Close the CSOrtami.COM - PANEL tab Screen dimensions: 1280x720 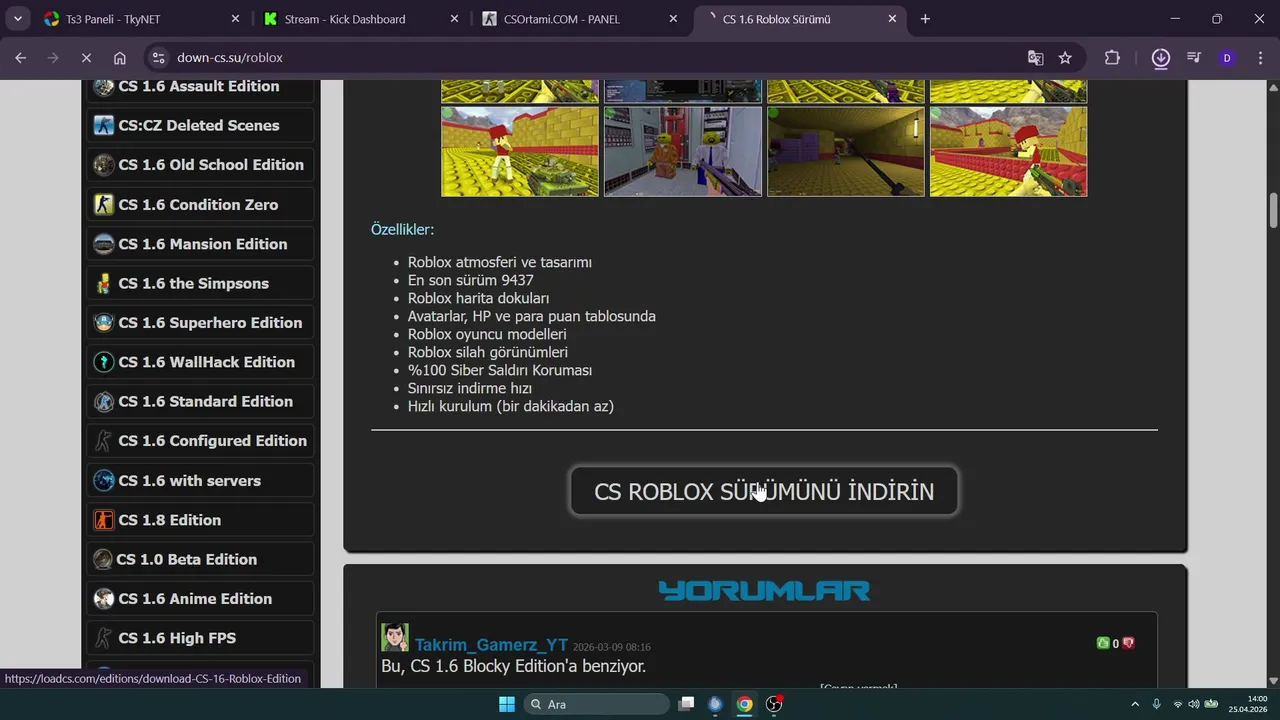coord(673,19)
